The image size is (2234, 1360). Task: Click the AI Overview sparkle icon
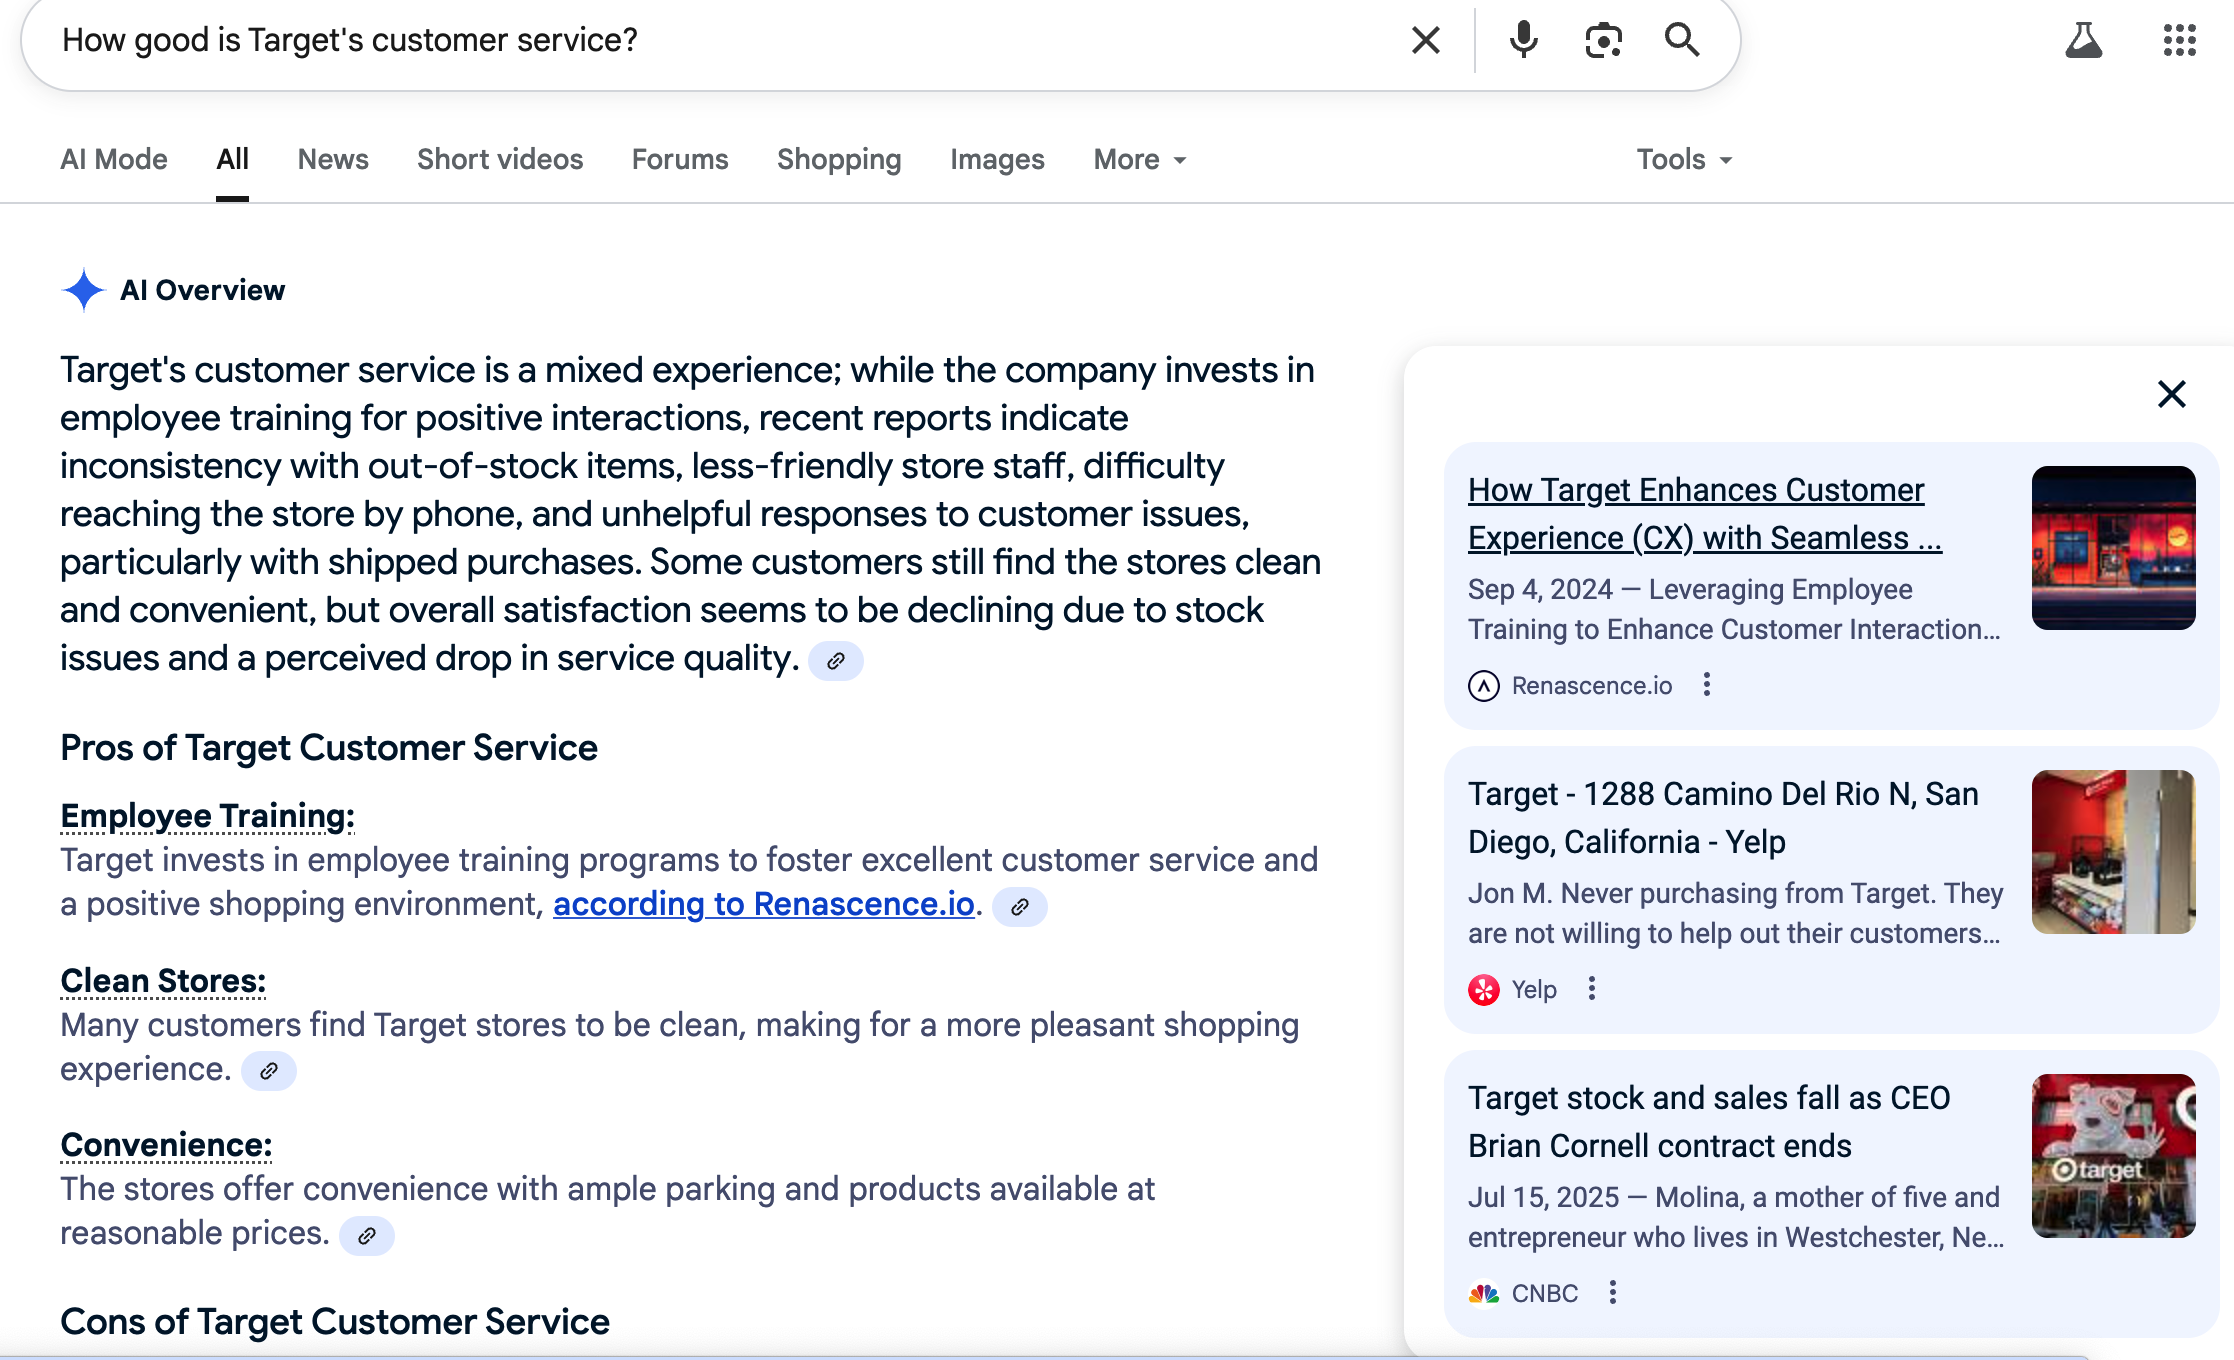pyautogui.click(x=84, y=290)
